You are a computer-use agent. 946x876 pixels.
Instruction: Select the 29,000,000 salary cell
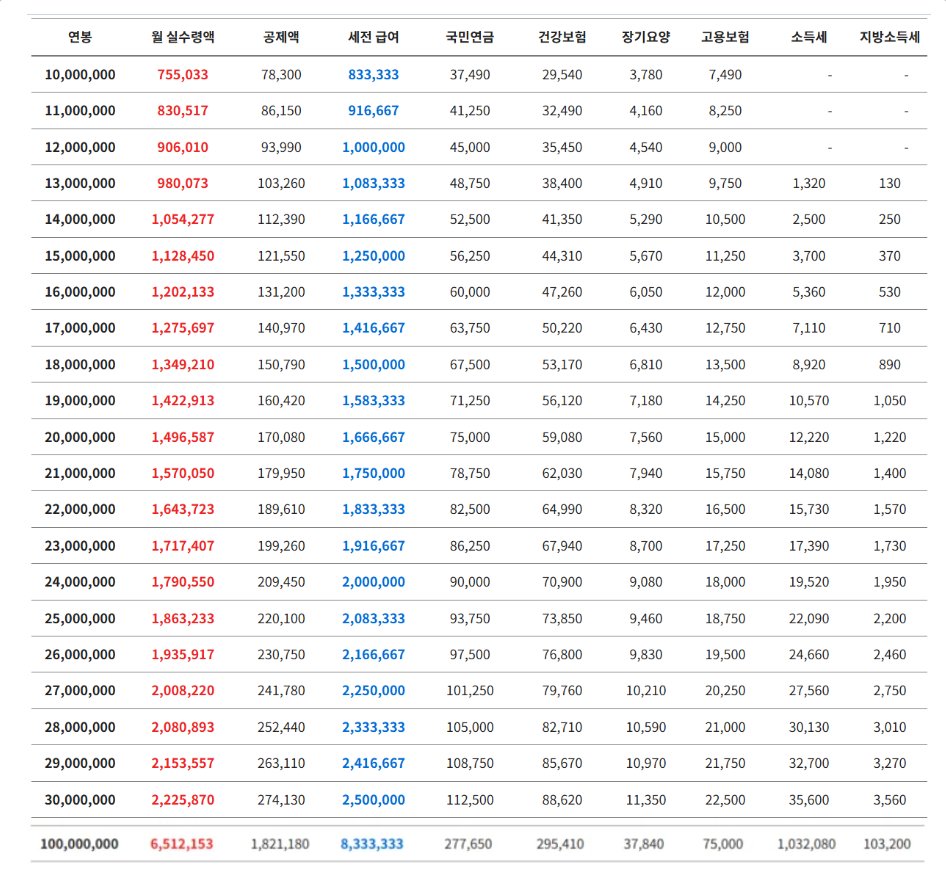(80, 764)
